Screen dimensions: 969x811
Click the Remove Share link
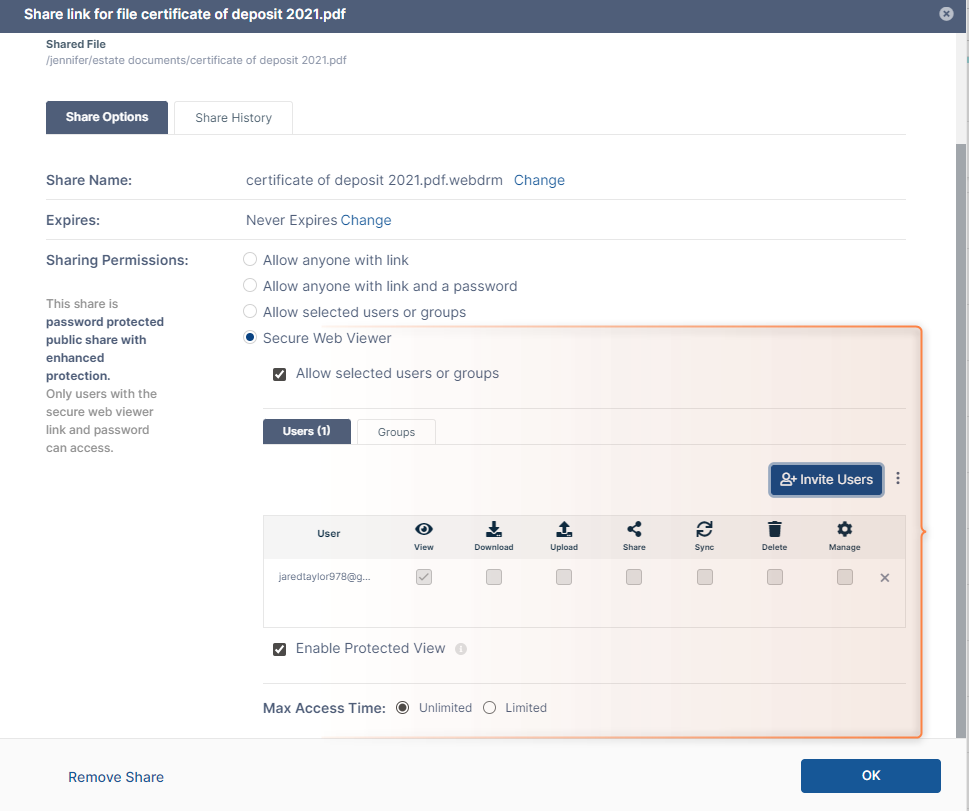116,777
